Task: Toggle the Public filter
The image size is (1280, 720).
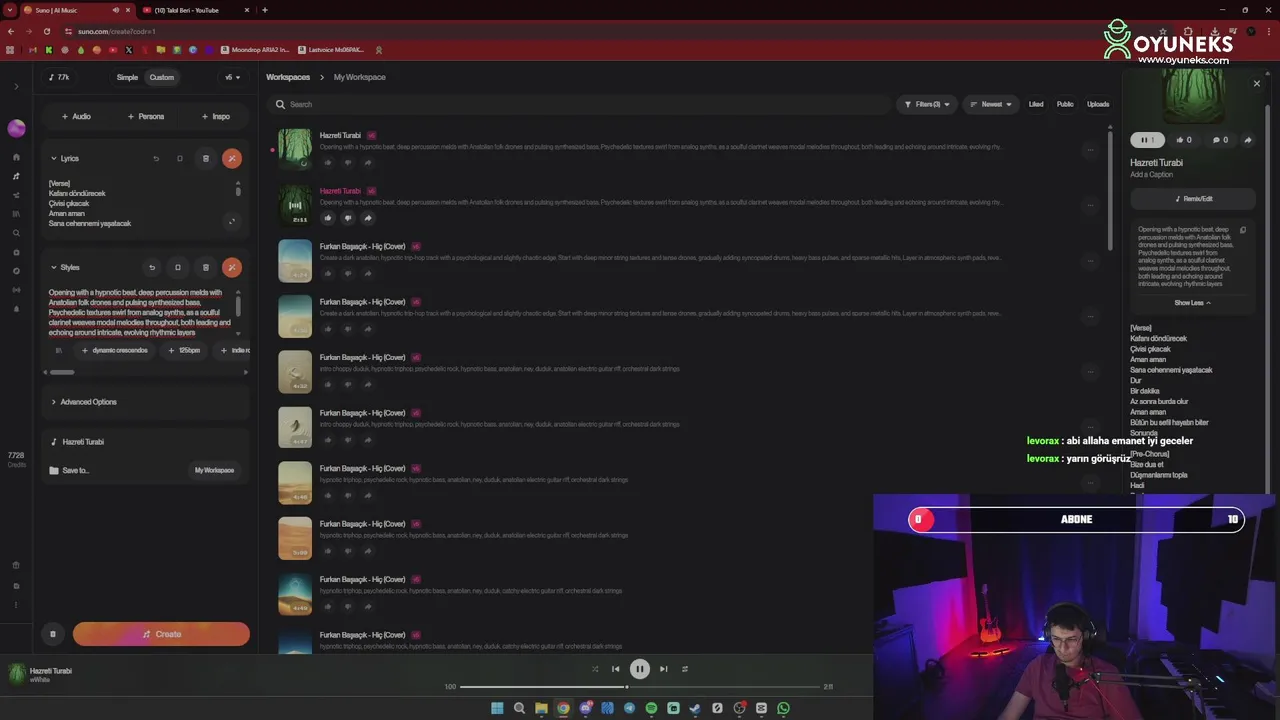Action: (x=1065, y=104)
